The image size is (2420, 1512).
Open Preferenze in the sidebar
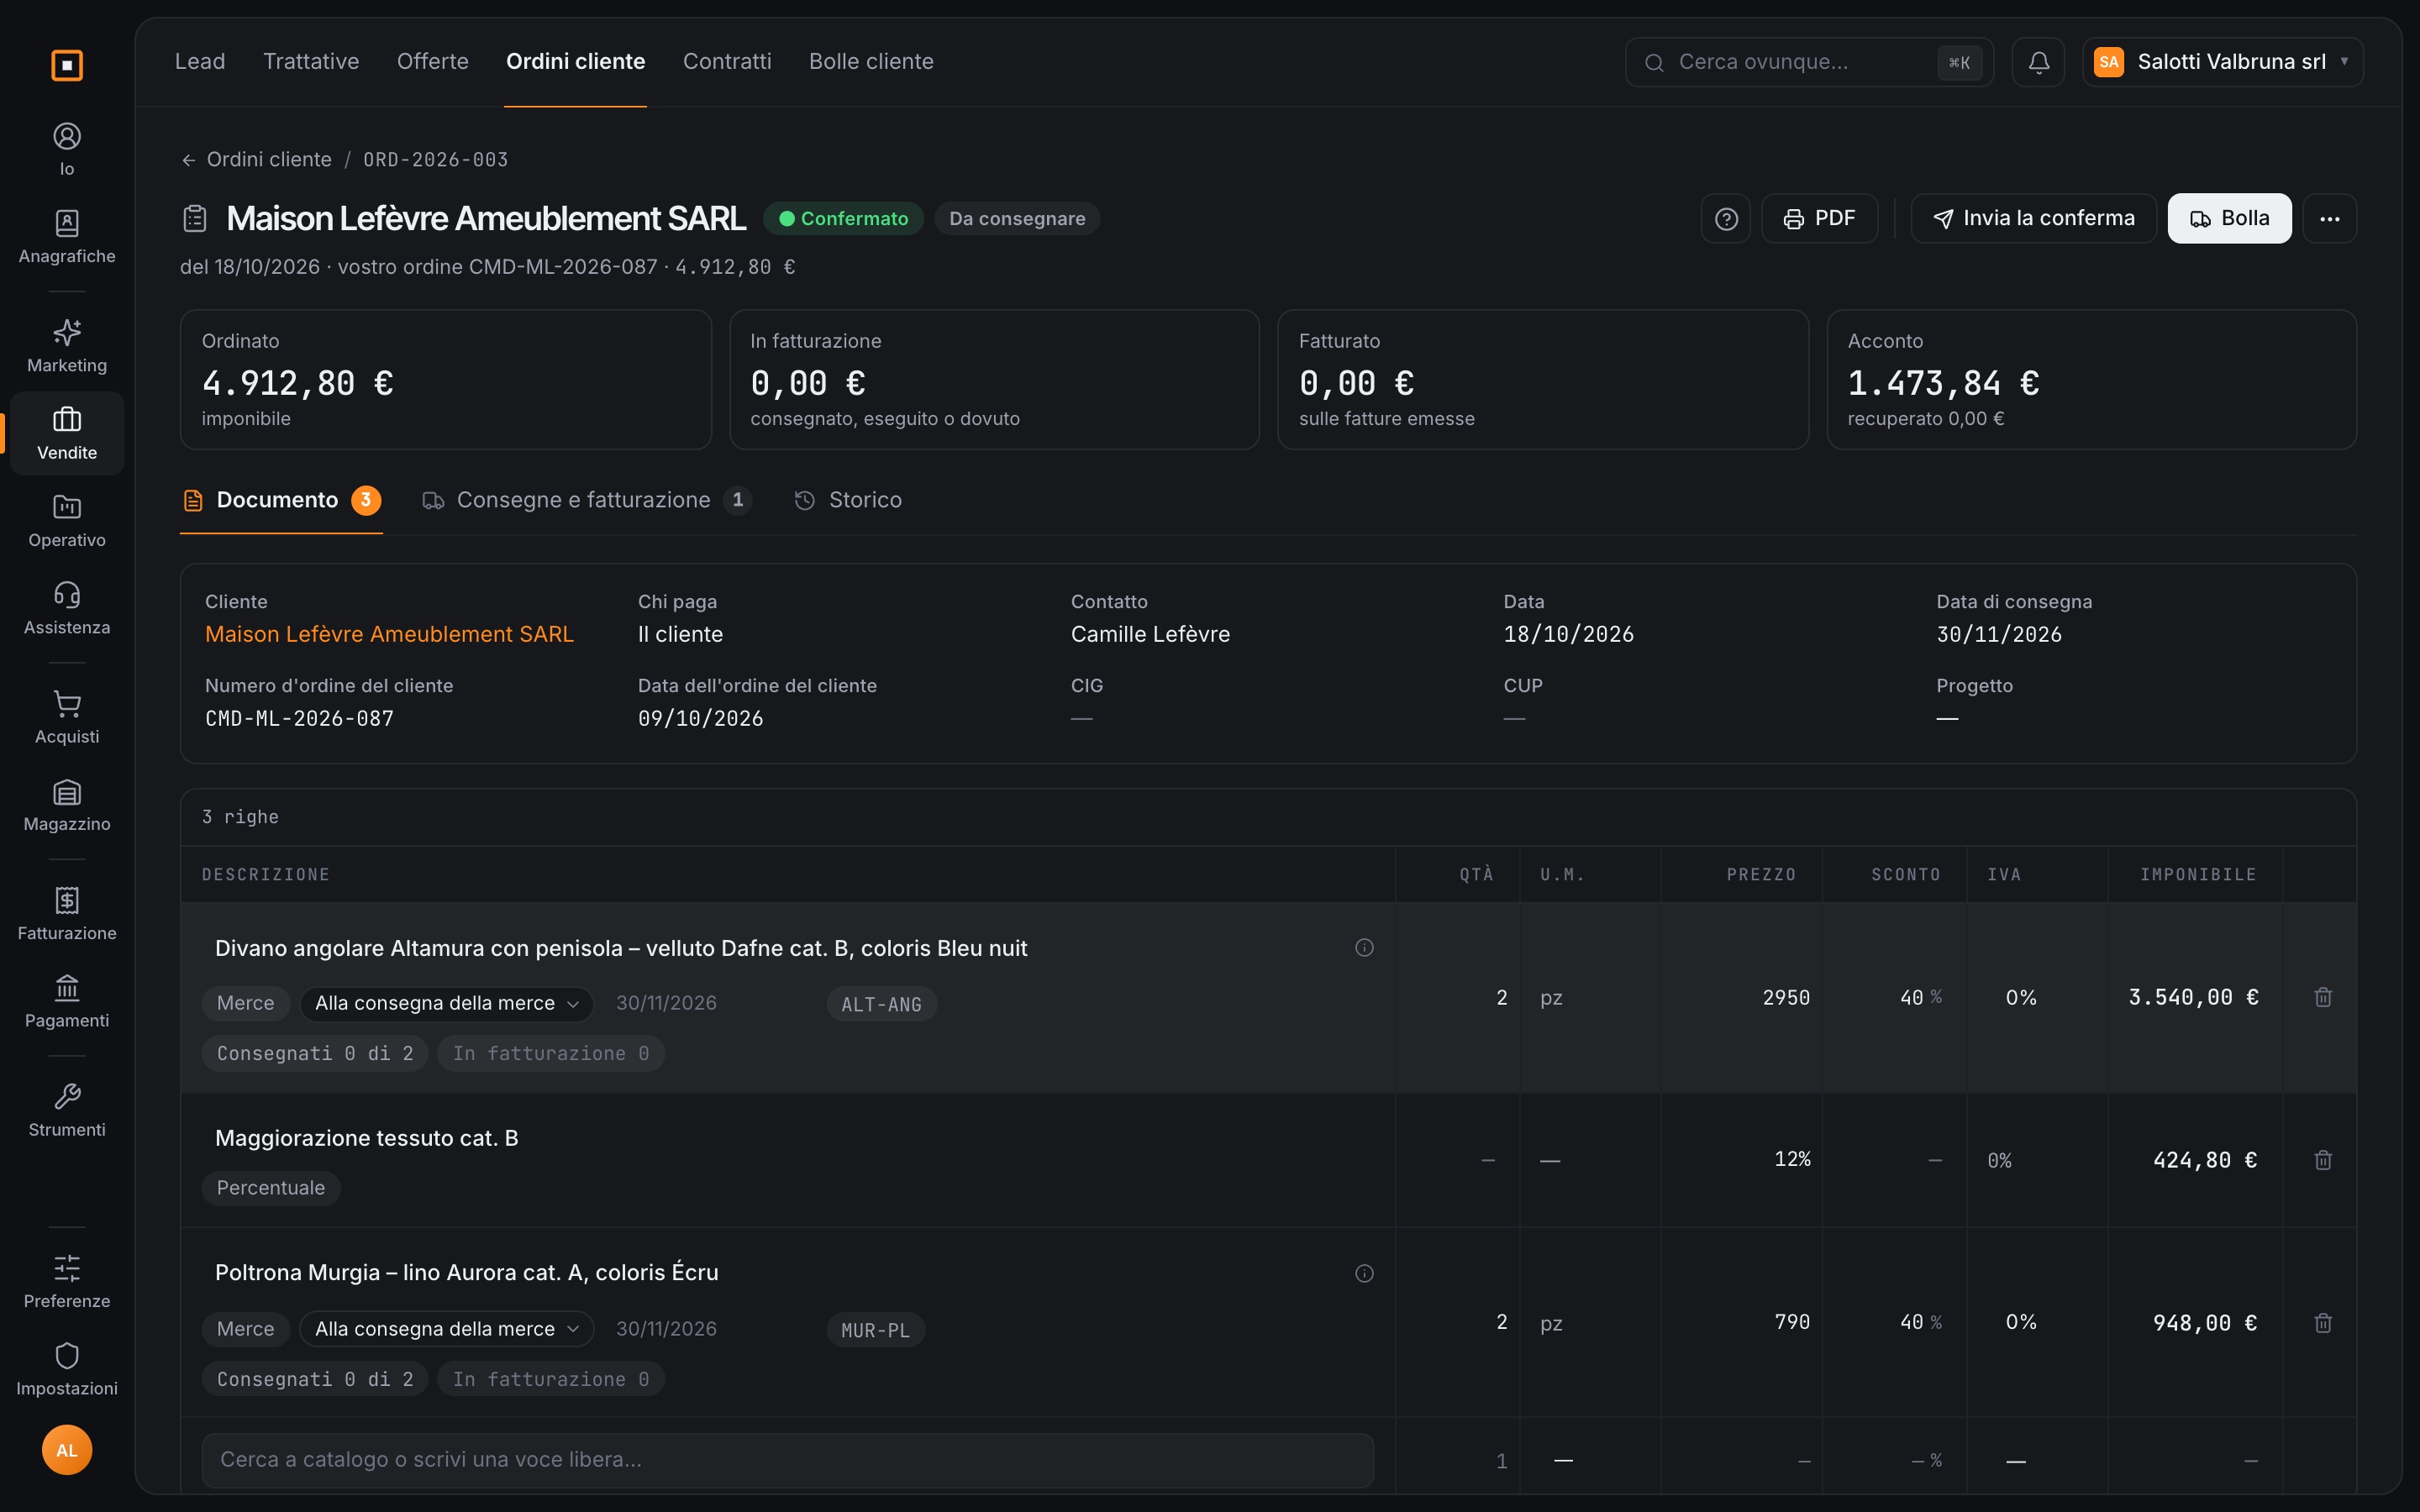tap(67, 1281)
